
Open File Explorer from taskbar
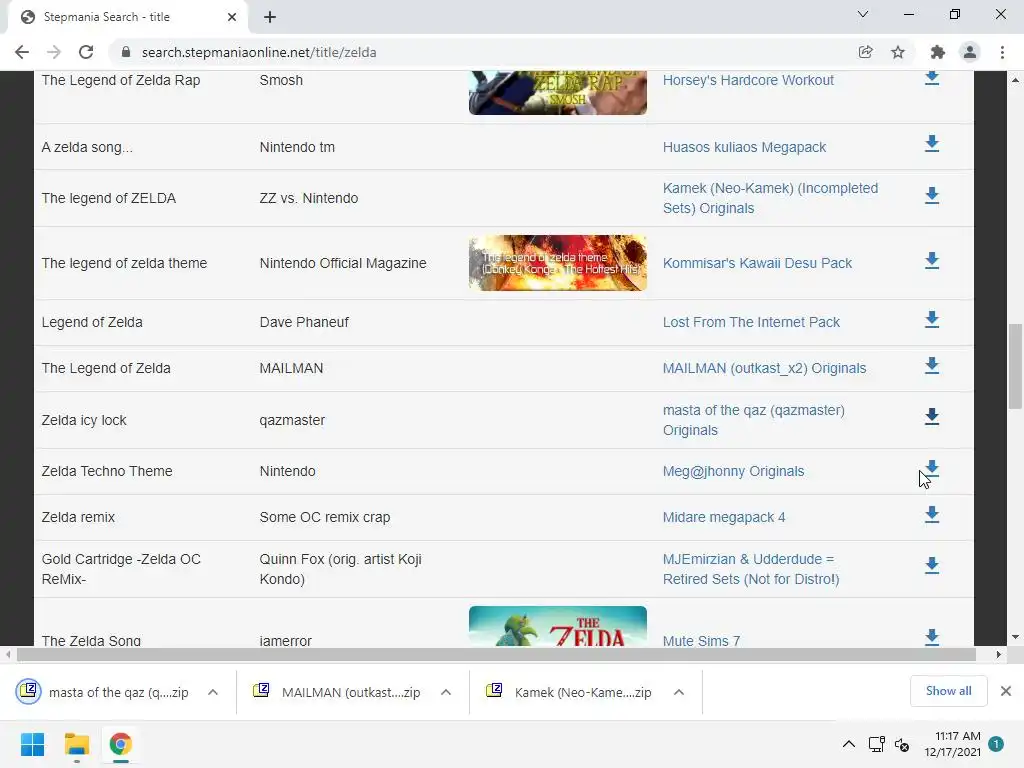point(76,744)
